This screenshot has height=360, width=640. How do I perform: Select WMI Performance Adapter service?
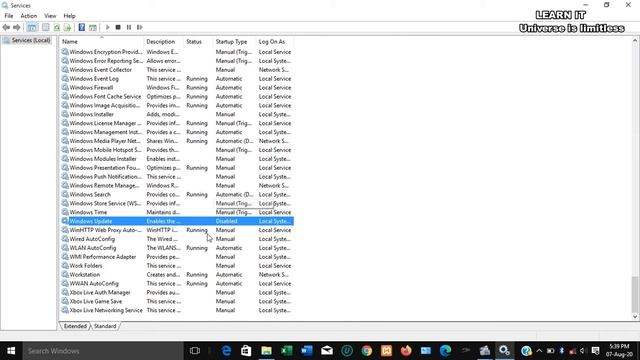coord(177,257)
